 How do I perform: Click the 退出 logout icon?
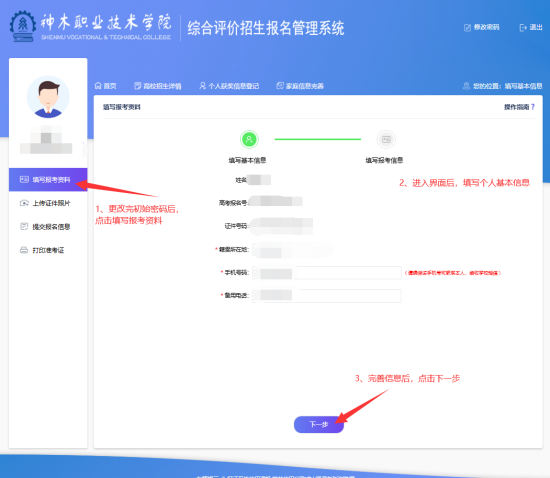(523, 28)
